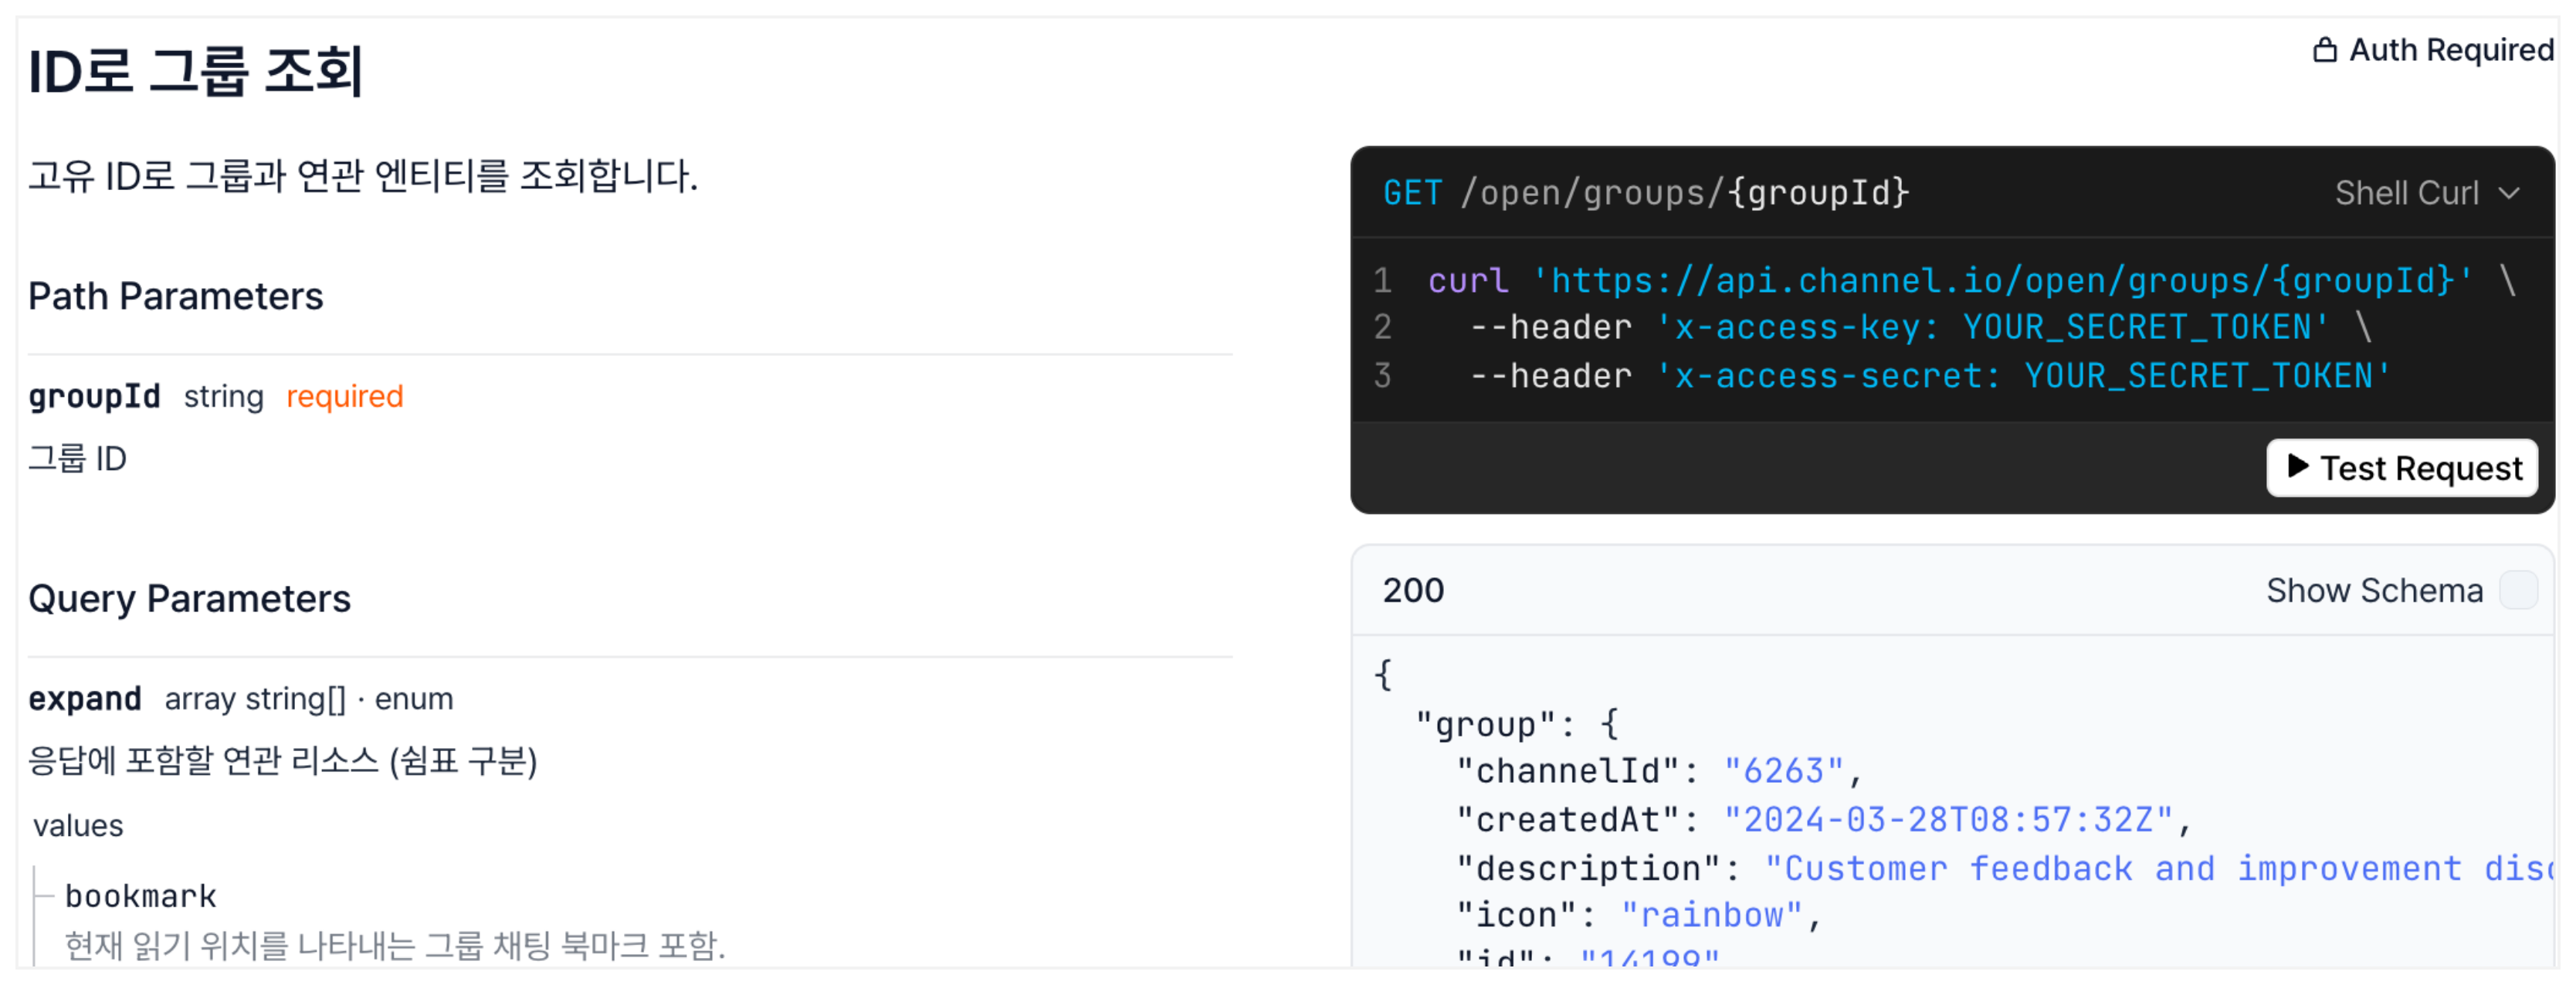
Task: Click the x-access-key header line
Action: click(1920, 328)
